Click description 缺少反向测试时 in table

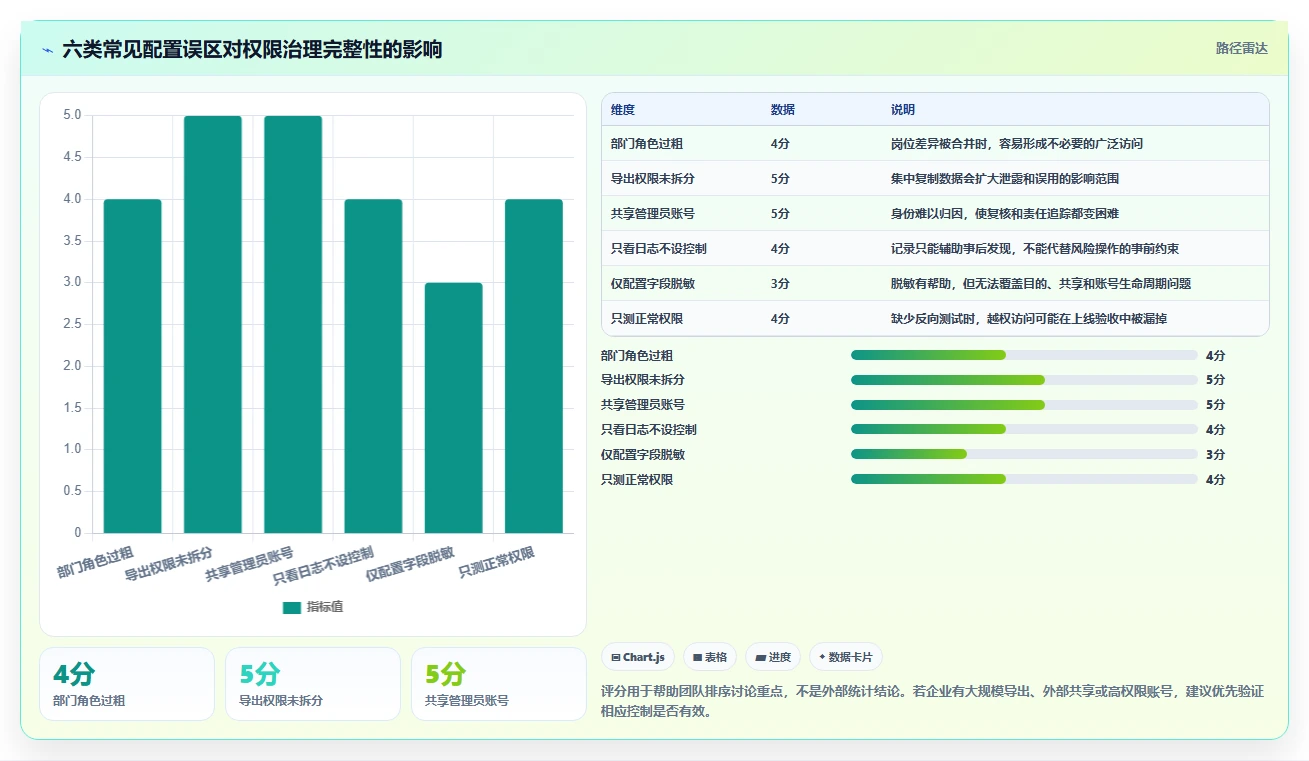[1029, 319]
